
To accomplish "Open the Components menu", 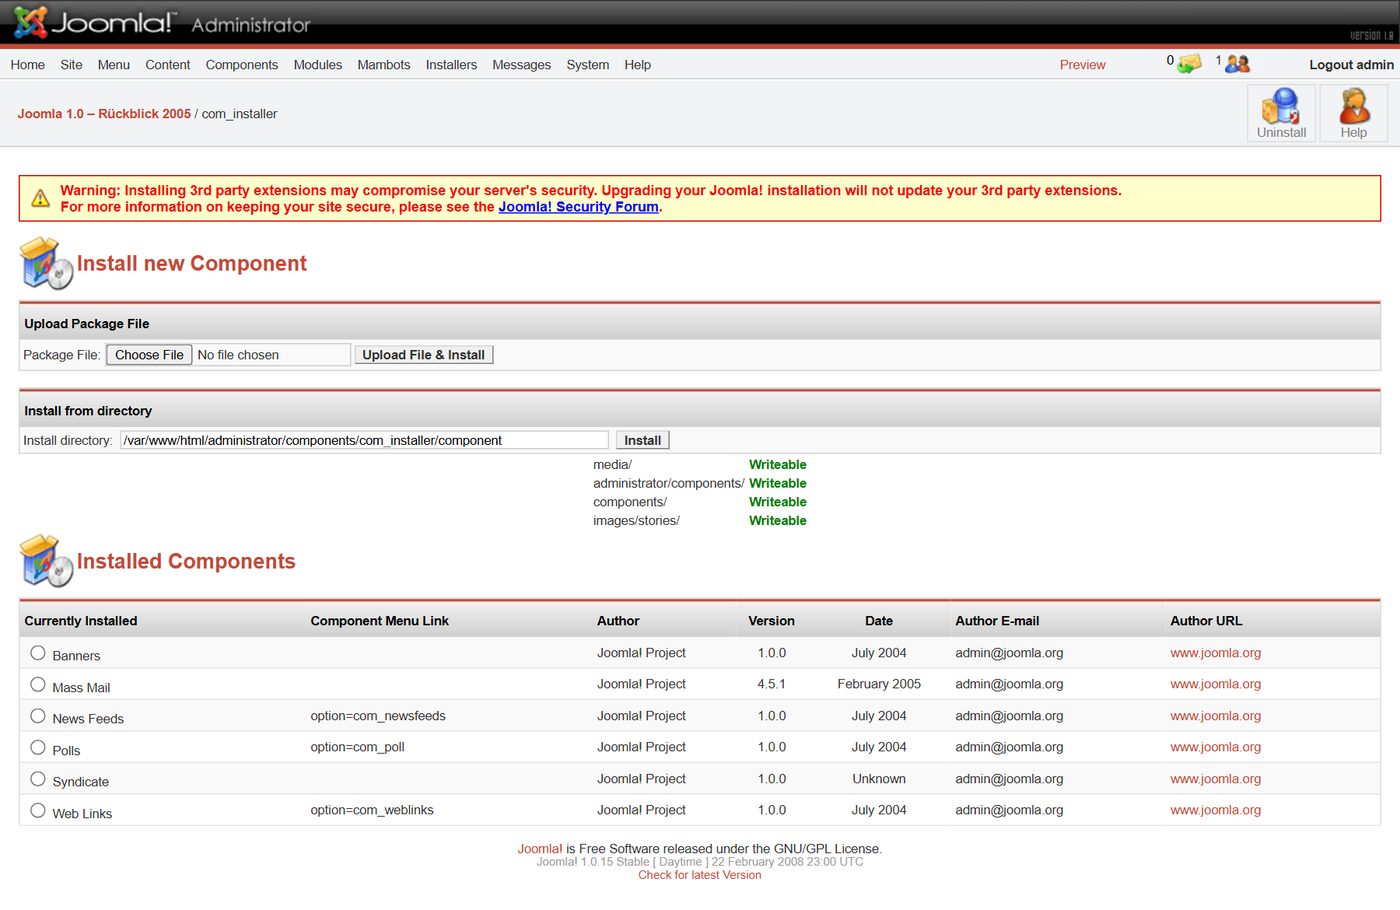I will point(242,65).
